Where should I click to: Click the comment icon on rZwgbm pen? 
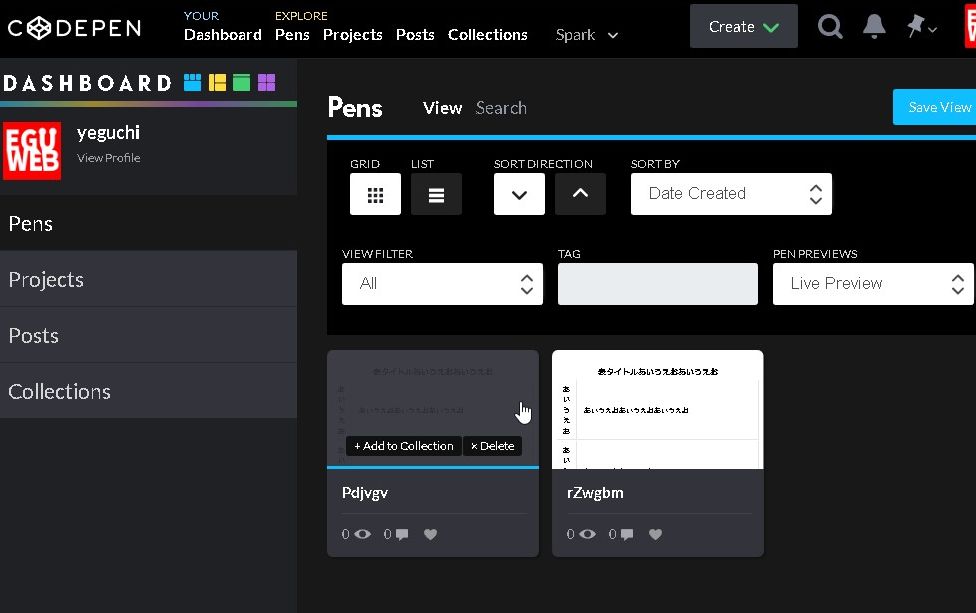(627, 535)
